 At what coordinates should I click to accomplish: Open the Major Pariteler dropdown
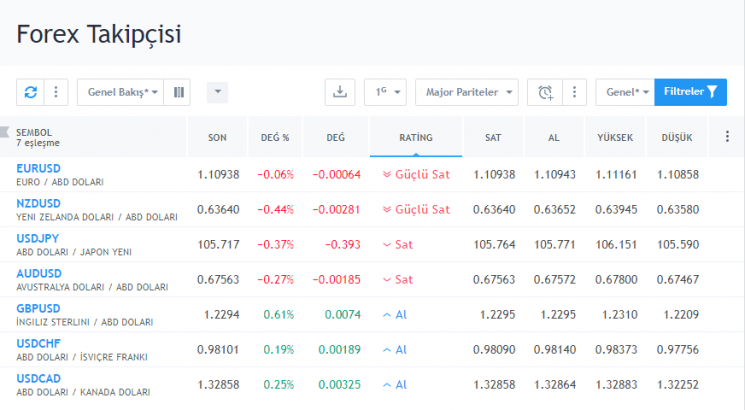(467, 92)
